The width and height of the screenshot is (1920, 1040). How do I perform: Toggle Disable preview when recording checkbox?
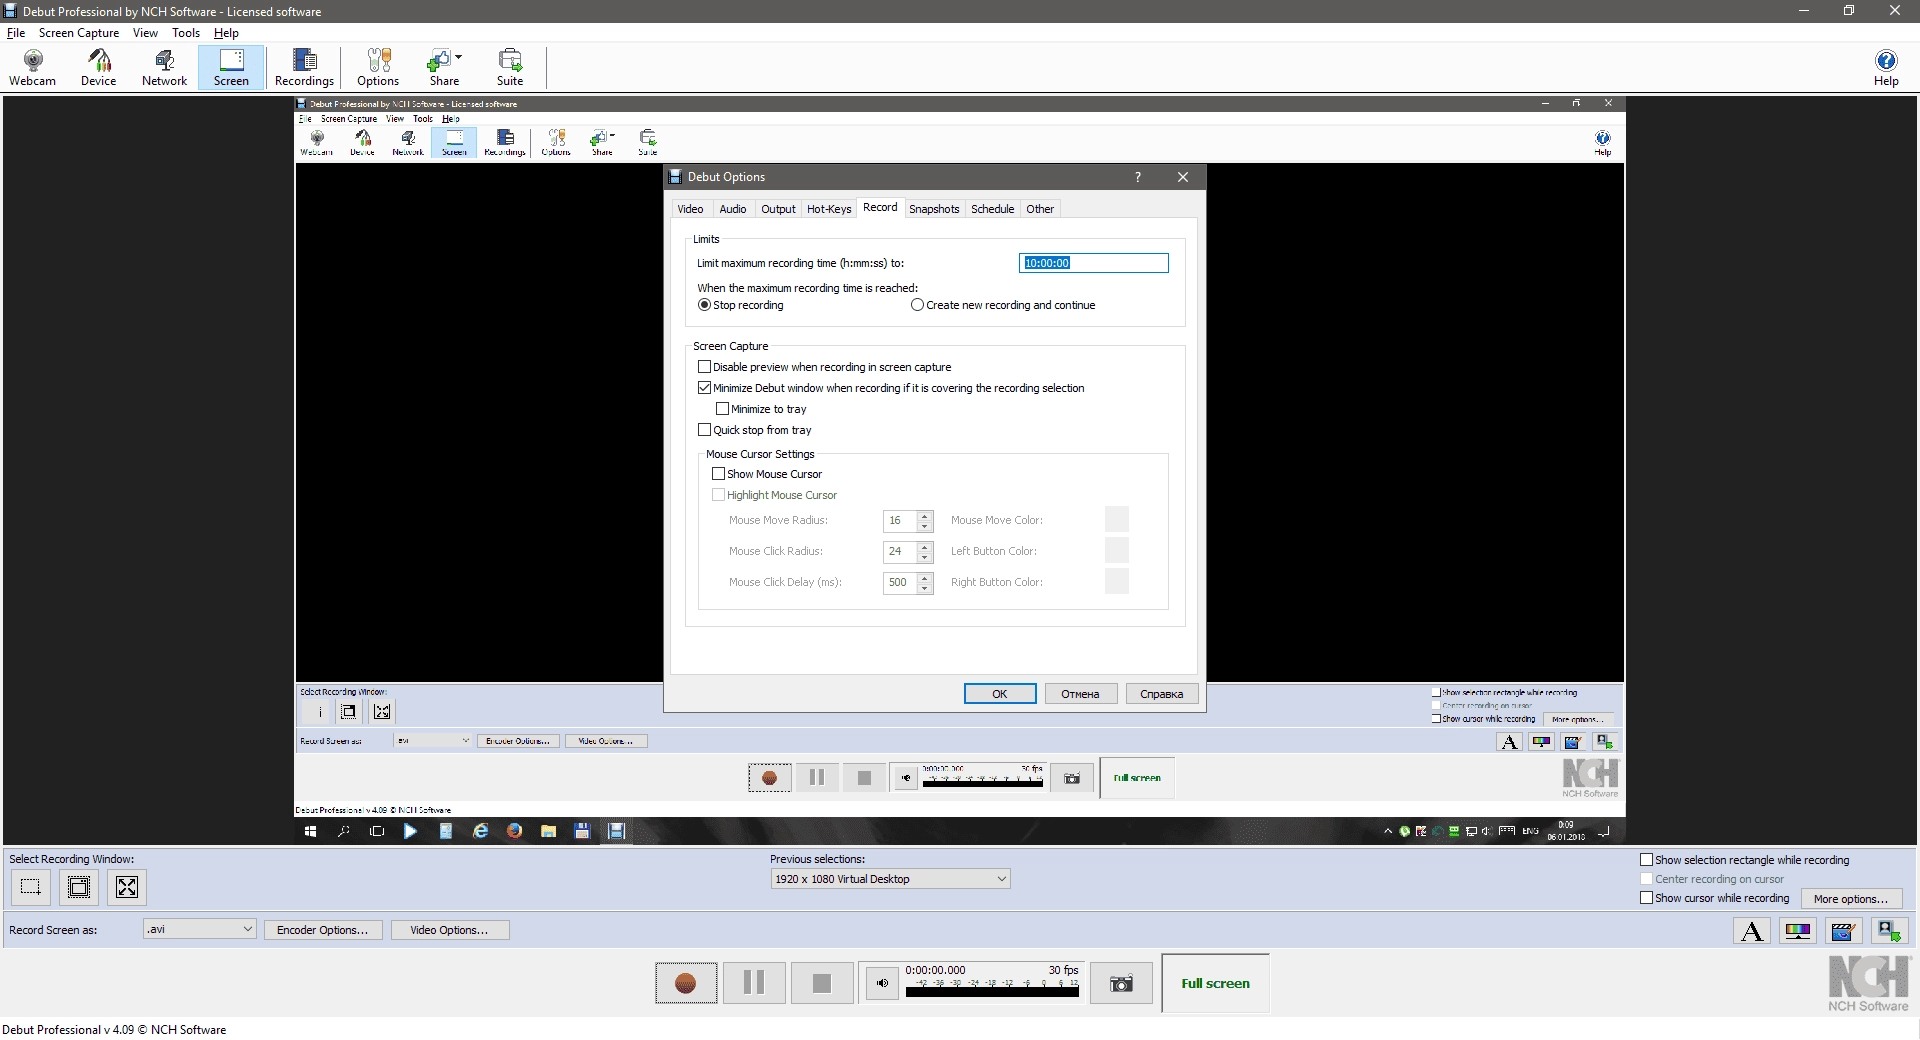(x=824, y=367)
